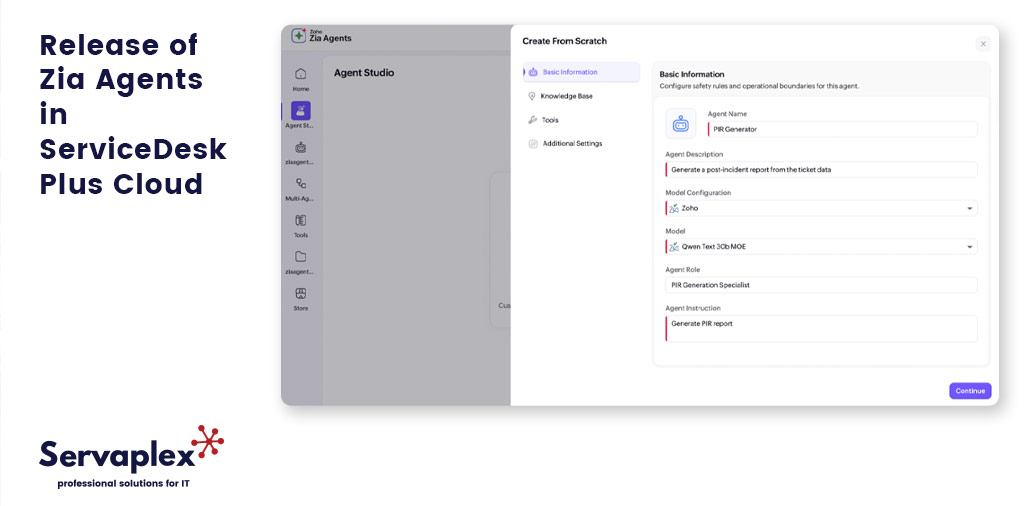Click the Basic Information section heading

pyautogui.click(x=692, y=74)
